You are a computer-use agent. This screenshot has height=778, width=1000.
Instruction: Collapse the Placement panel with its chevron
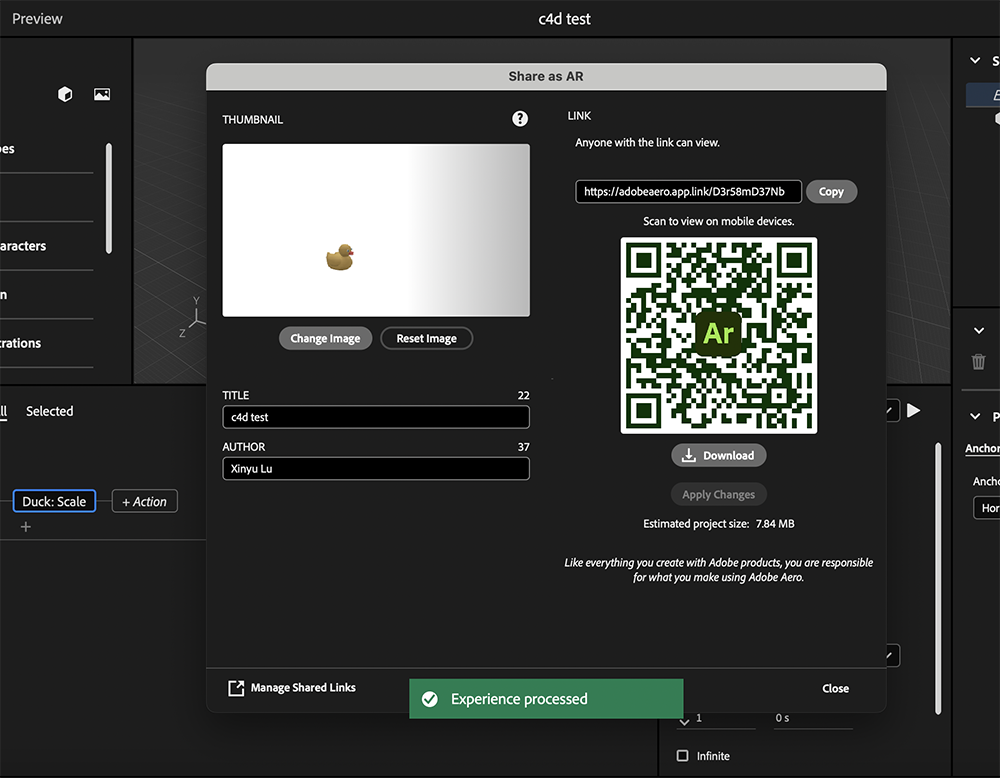click(975, 416)
